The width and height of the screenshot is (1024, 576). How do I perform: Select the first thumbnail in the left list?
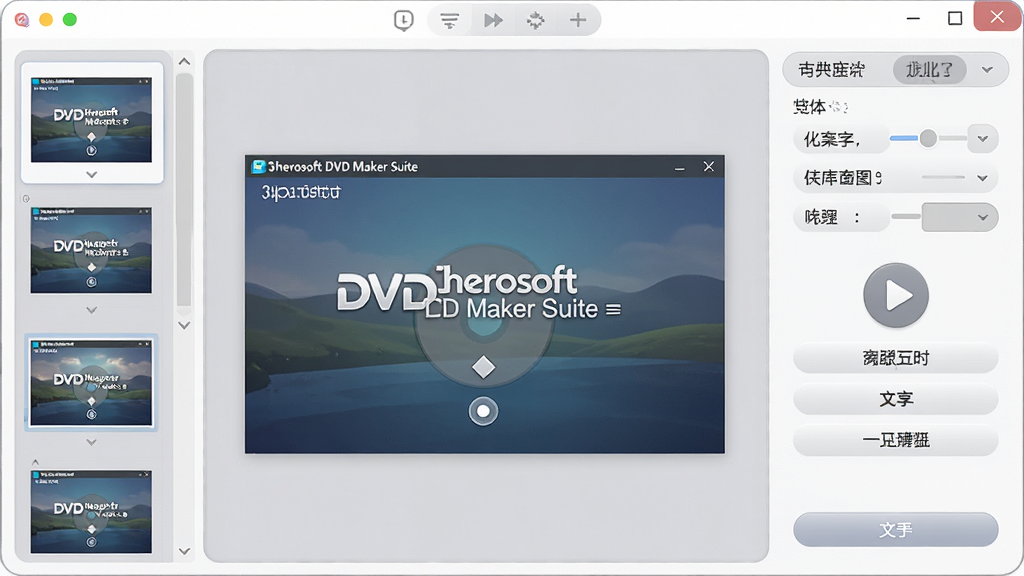[x=91, y=120]
